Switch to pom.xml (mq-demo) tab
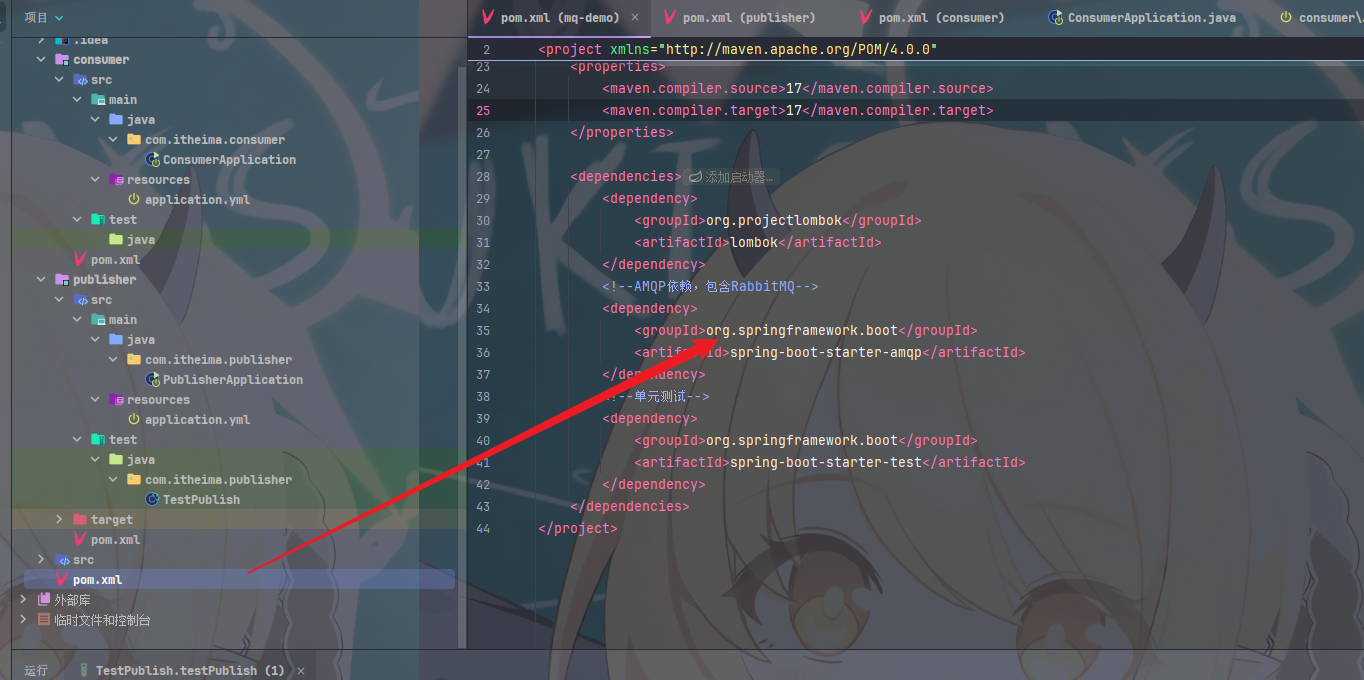Screen dimensions: 1364x680 (x=560, y=18)
